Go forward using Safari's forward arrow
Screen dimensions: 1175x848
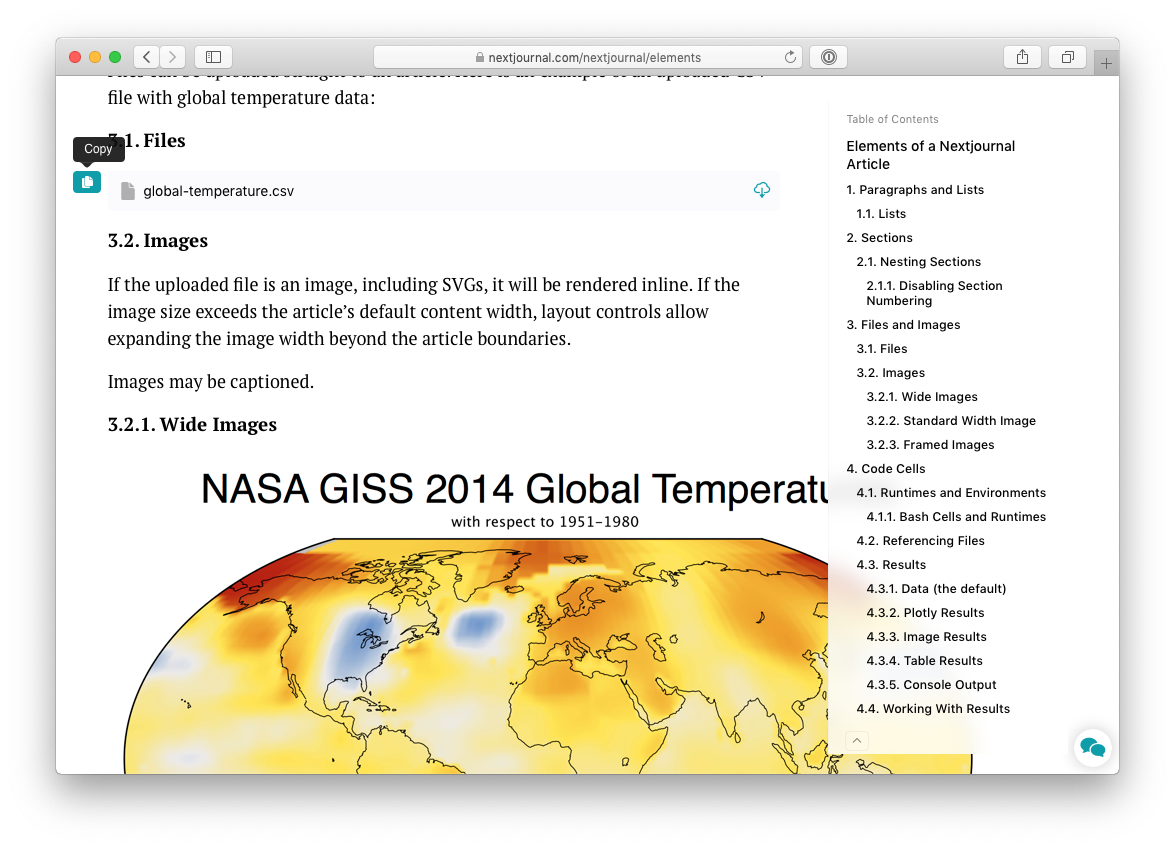pyautogui.click(x=172, y=57)
